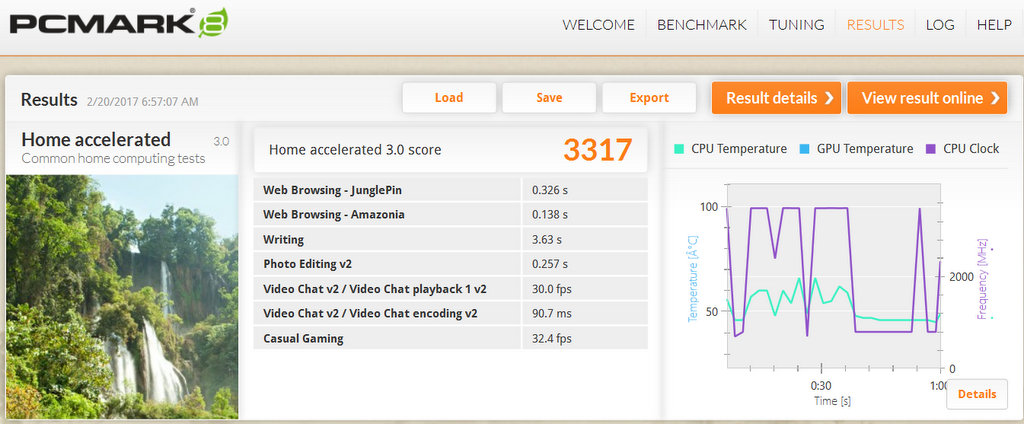This screenshot has height=424, width=1024.
Task: Click the 0.257 s value
Action: [x=550, y=264]
